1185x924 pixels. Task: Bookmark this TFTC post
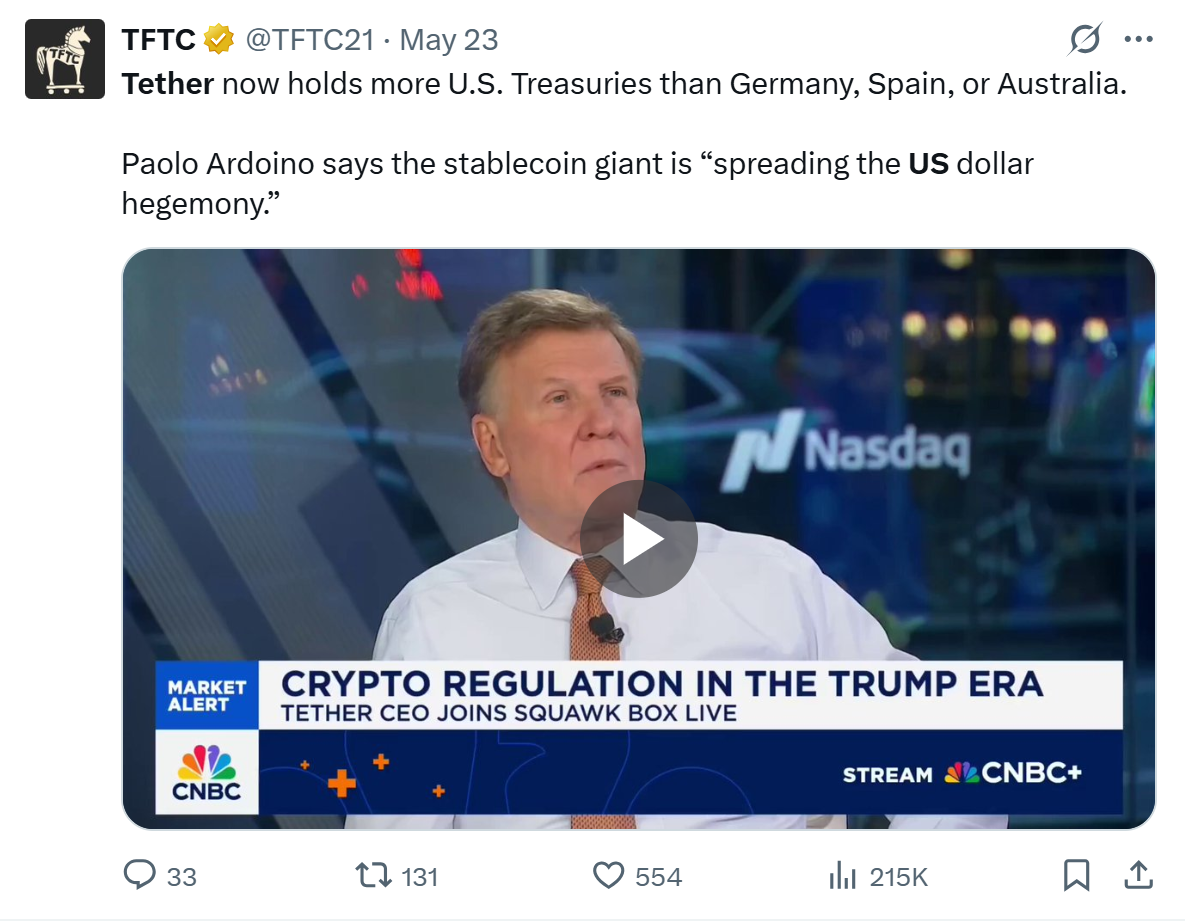pos(1076,876)
